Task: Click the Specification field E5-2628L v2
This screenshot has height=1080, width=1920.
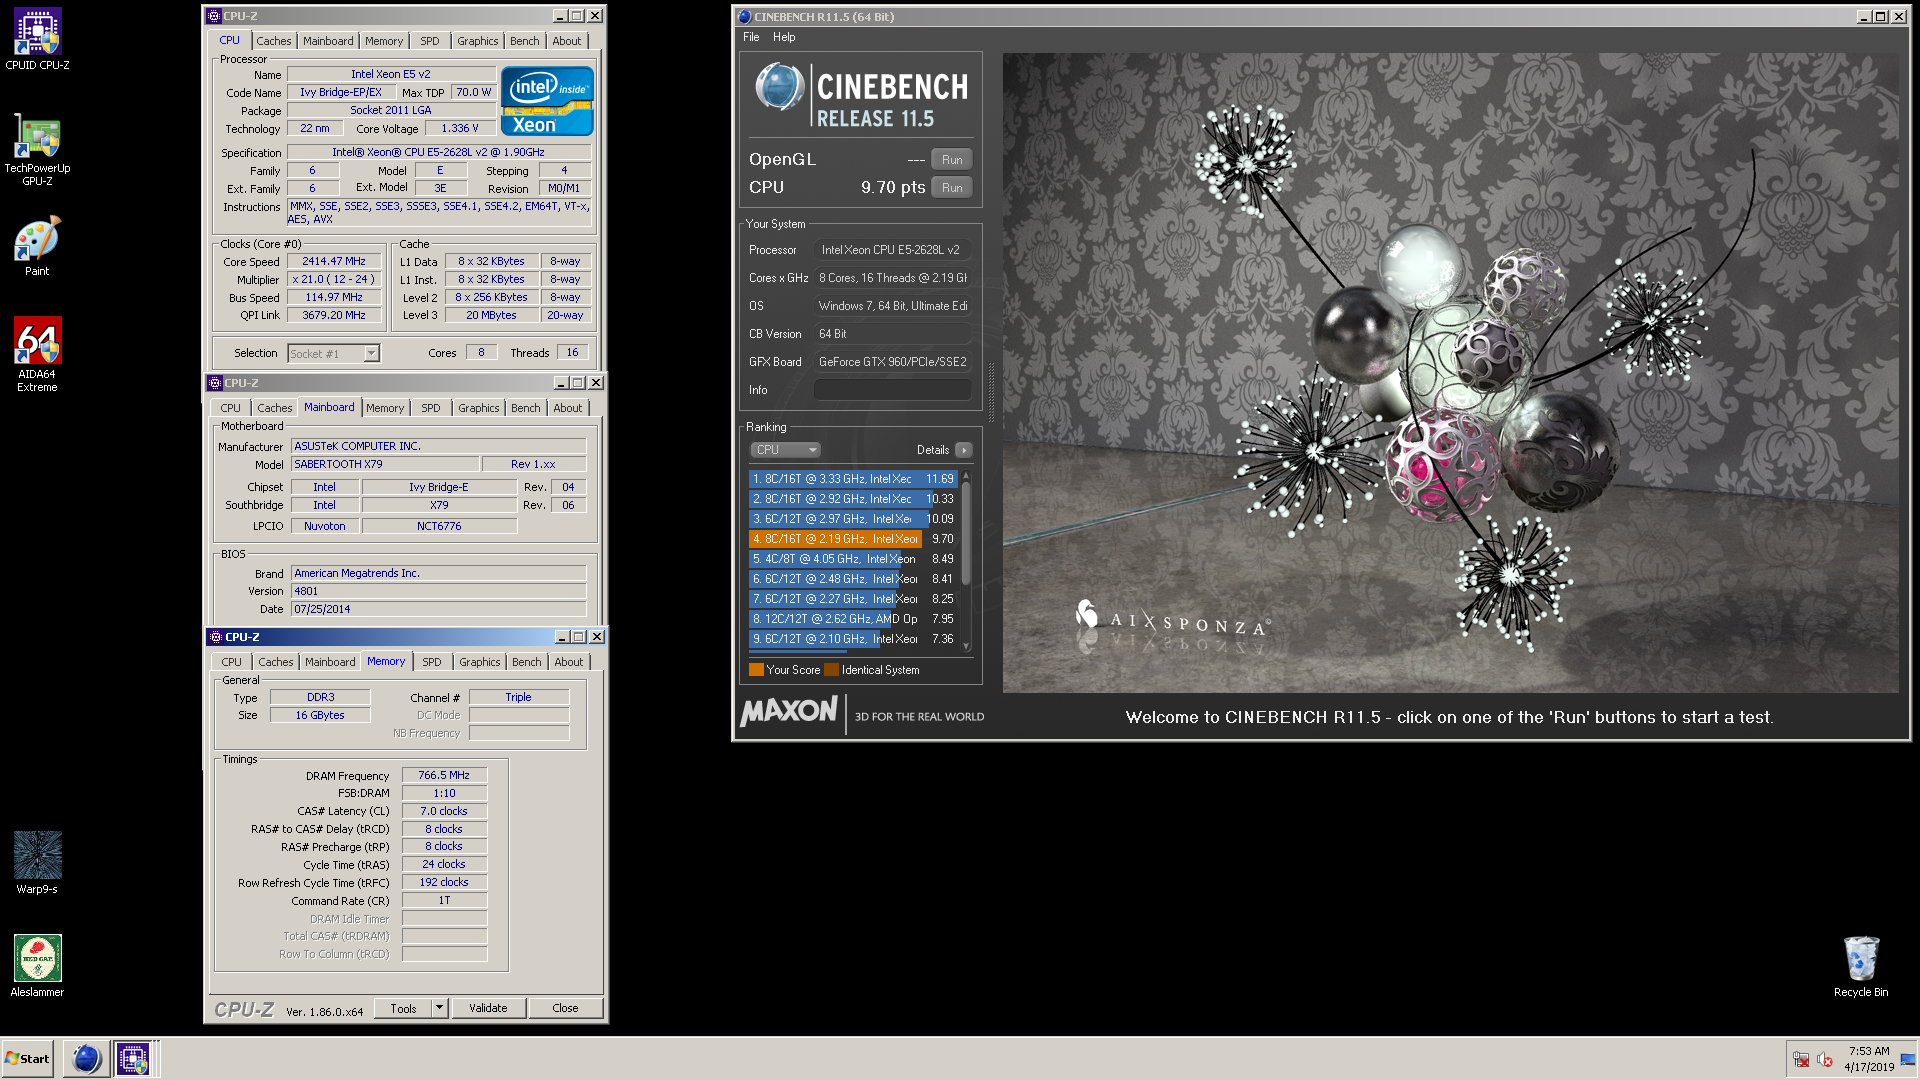Action: [438, 152]
